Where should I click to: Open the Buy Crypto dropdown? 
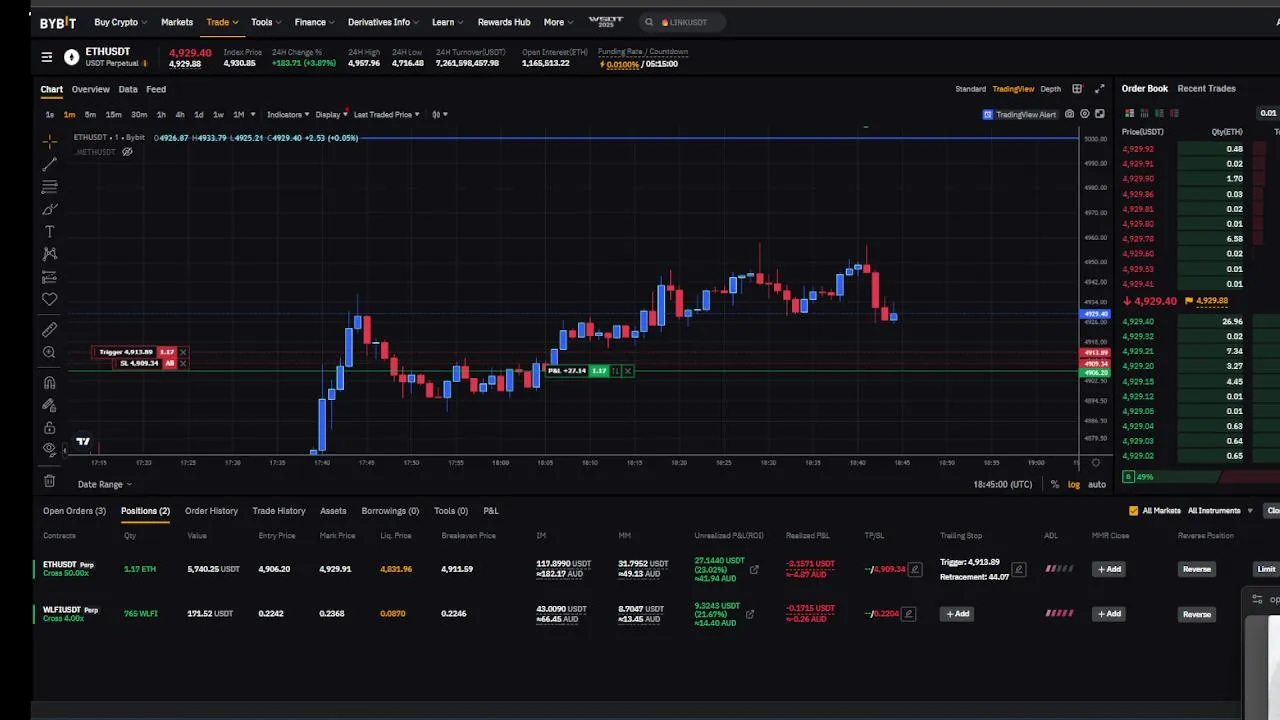(x=120, y=22)
